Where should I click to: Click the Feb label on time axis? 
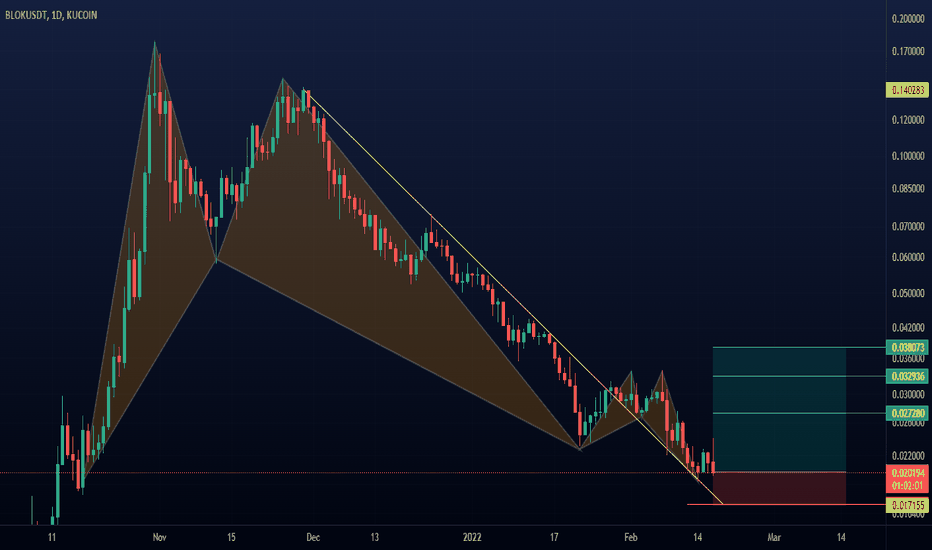[631, 538]
